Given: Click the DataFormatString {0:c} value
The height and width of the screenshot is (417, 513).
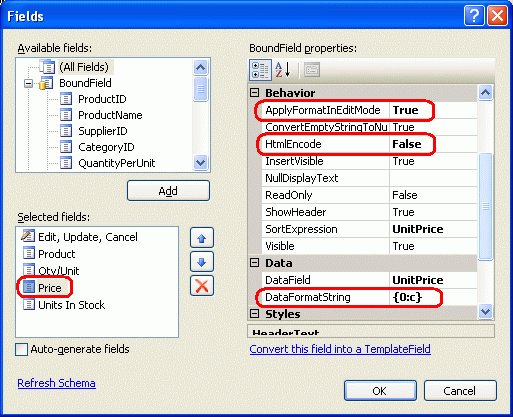Looking at the screenshot, I should click(433, 297).
